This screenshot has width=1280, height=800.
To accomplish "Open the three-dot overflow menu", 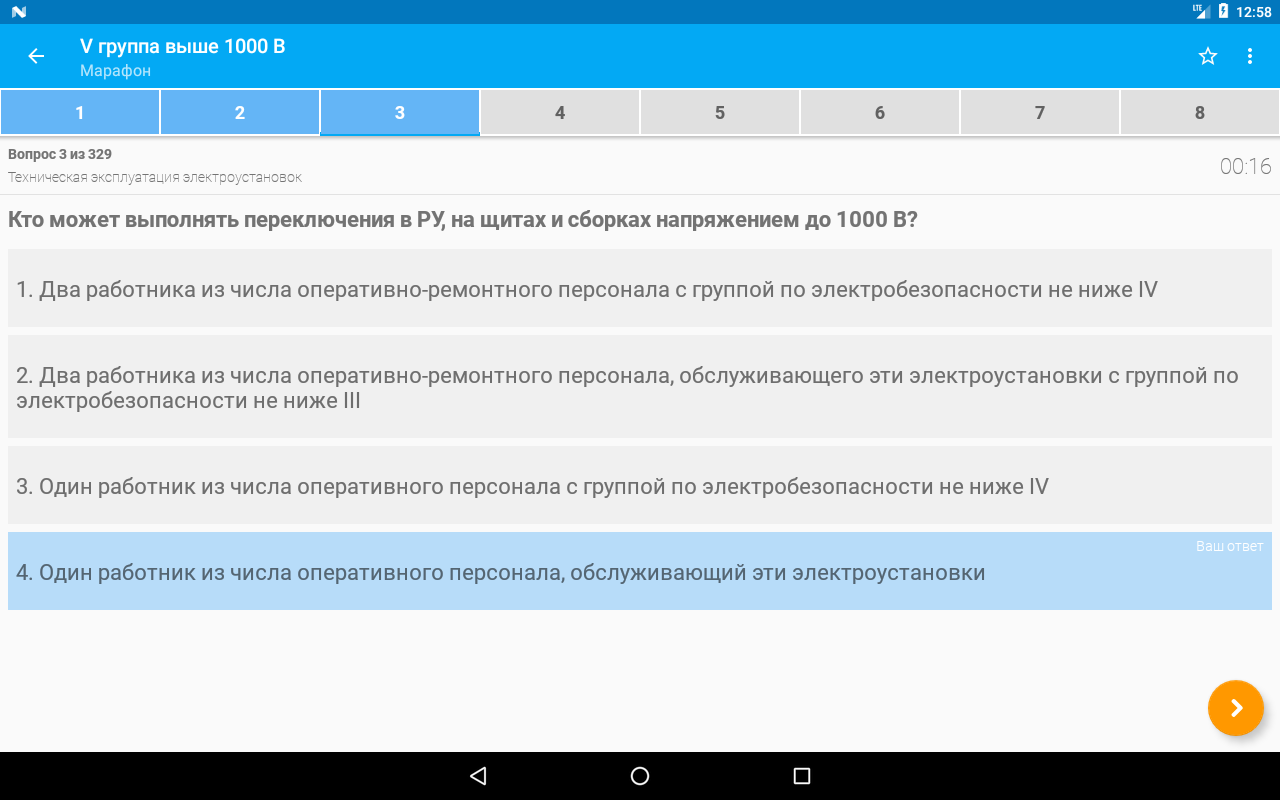I will pyautogui.click(x=1250, y=56).
